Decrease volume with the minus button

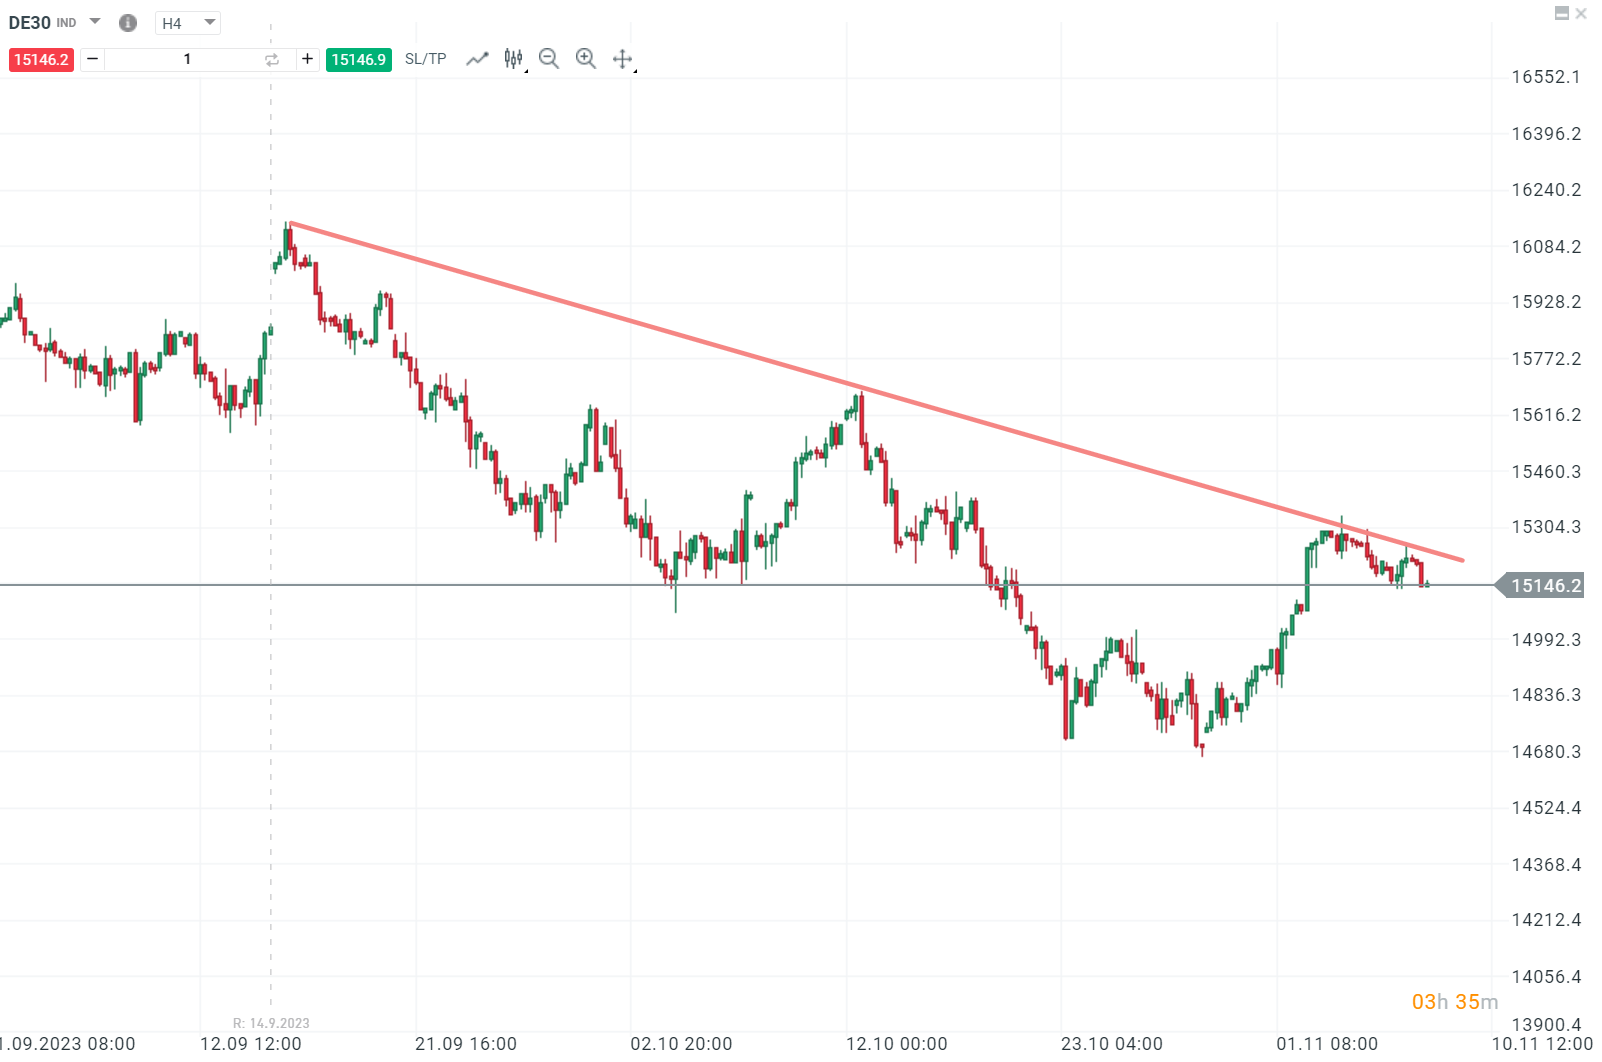click(x=92, y=59)
